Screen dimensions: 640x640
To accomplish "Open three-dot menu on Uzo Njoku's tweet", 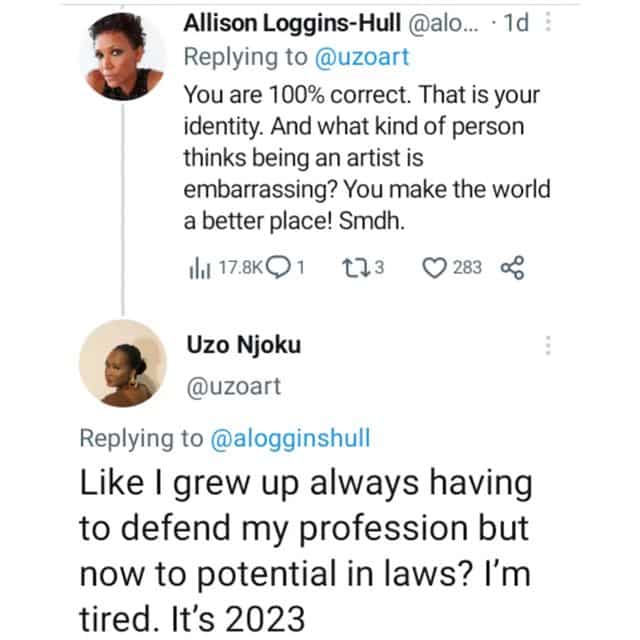I will (x=547, y=346).
